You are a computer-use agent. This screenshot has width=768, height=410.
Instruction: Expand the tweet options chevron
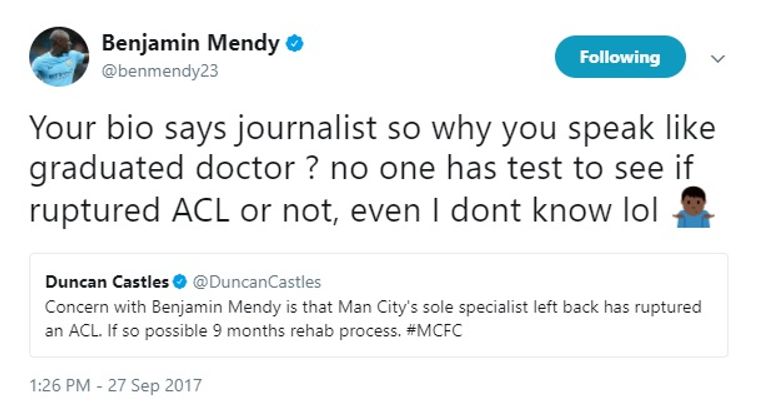tap(717, 59)
